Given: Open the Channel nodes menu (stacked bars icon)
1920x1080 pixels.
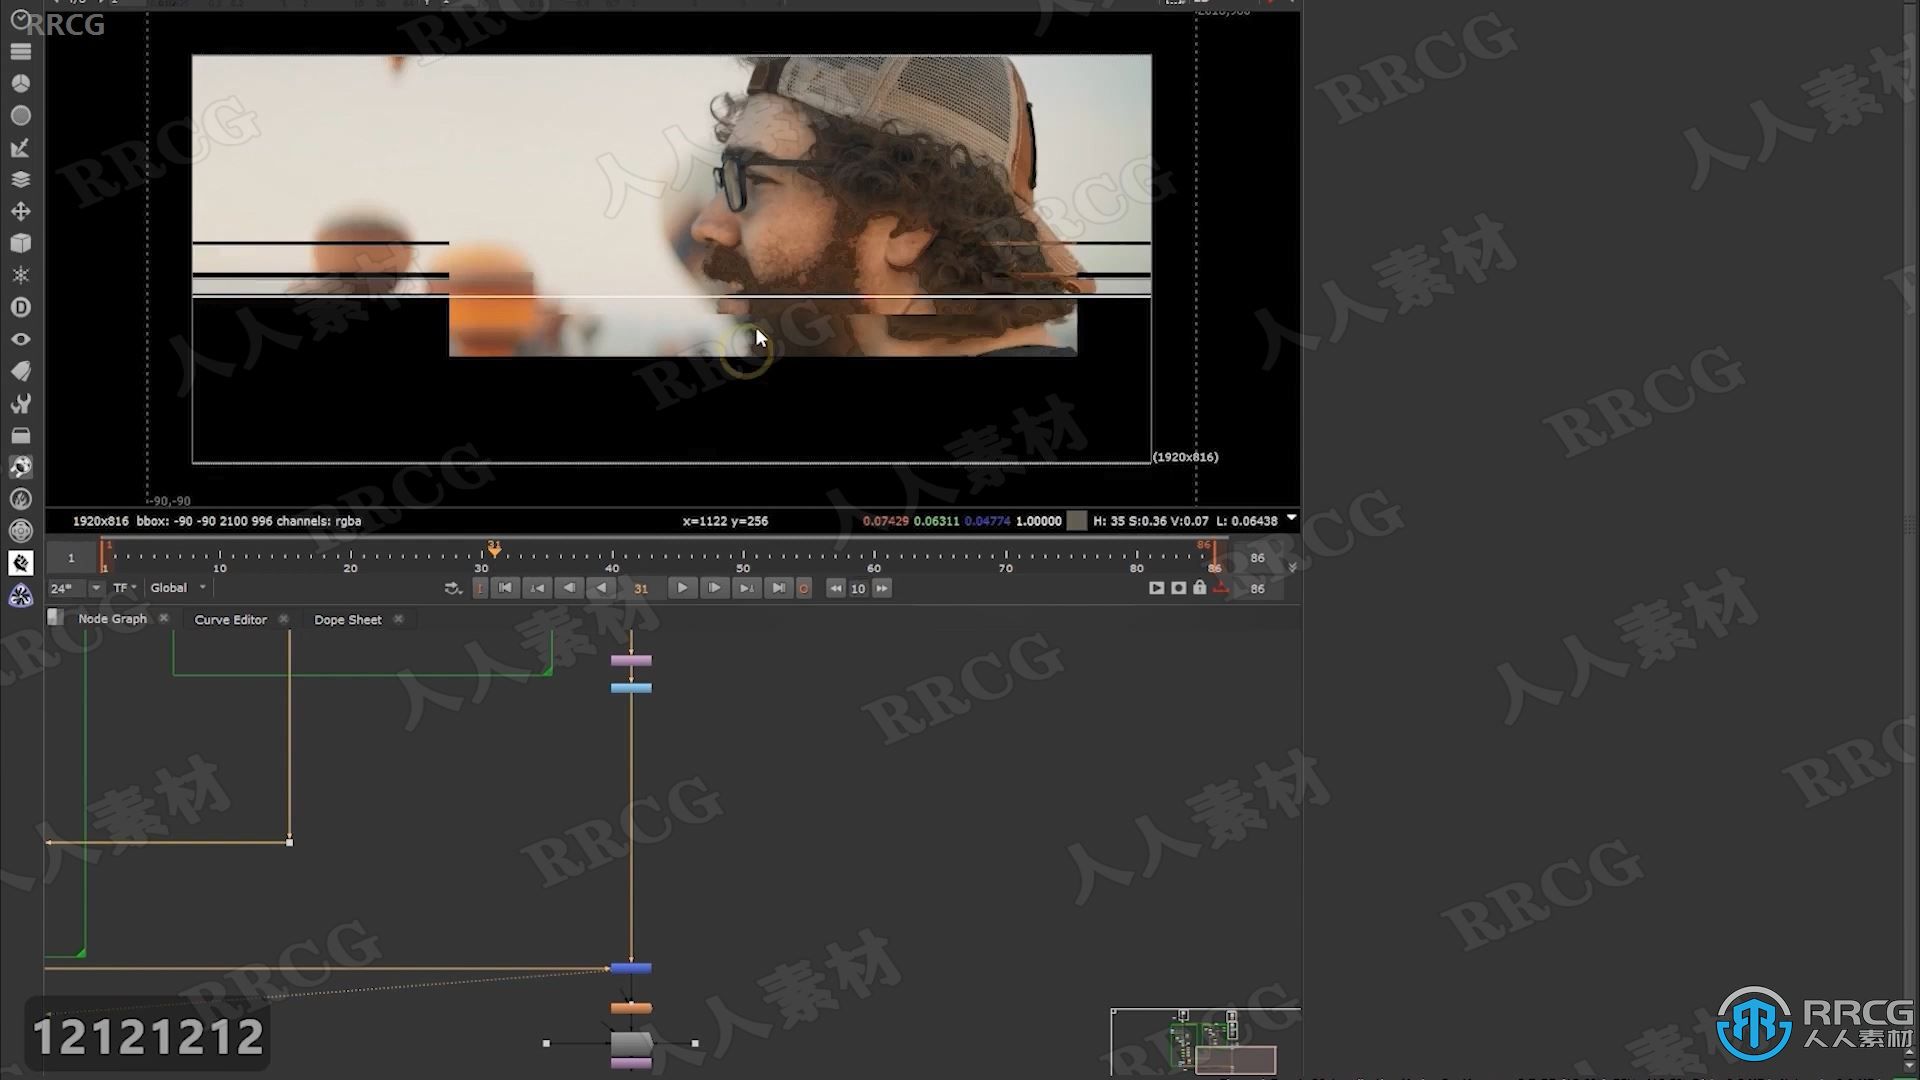Looking at the screenshot, I should pyautogui.click(x=20, y=52).
